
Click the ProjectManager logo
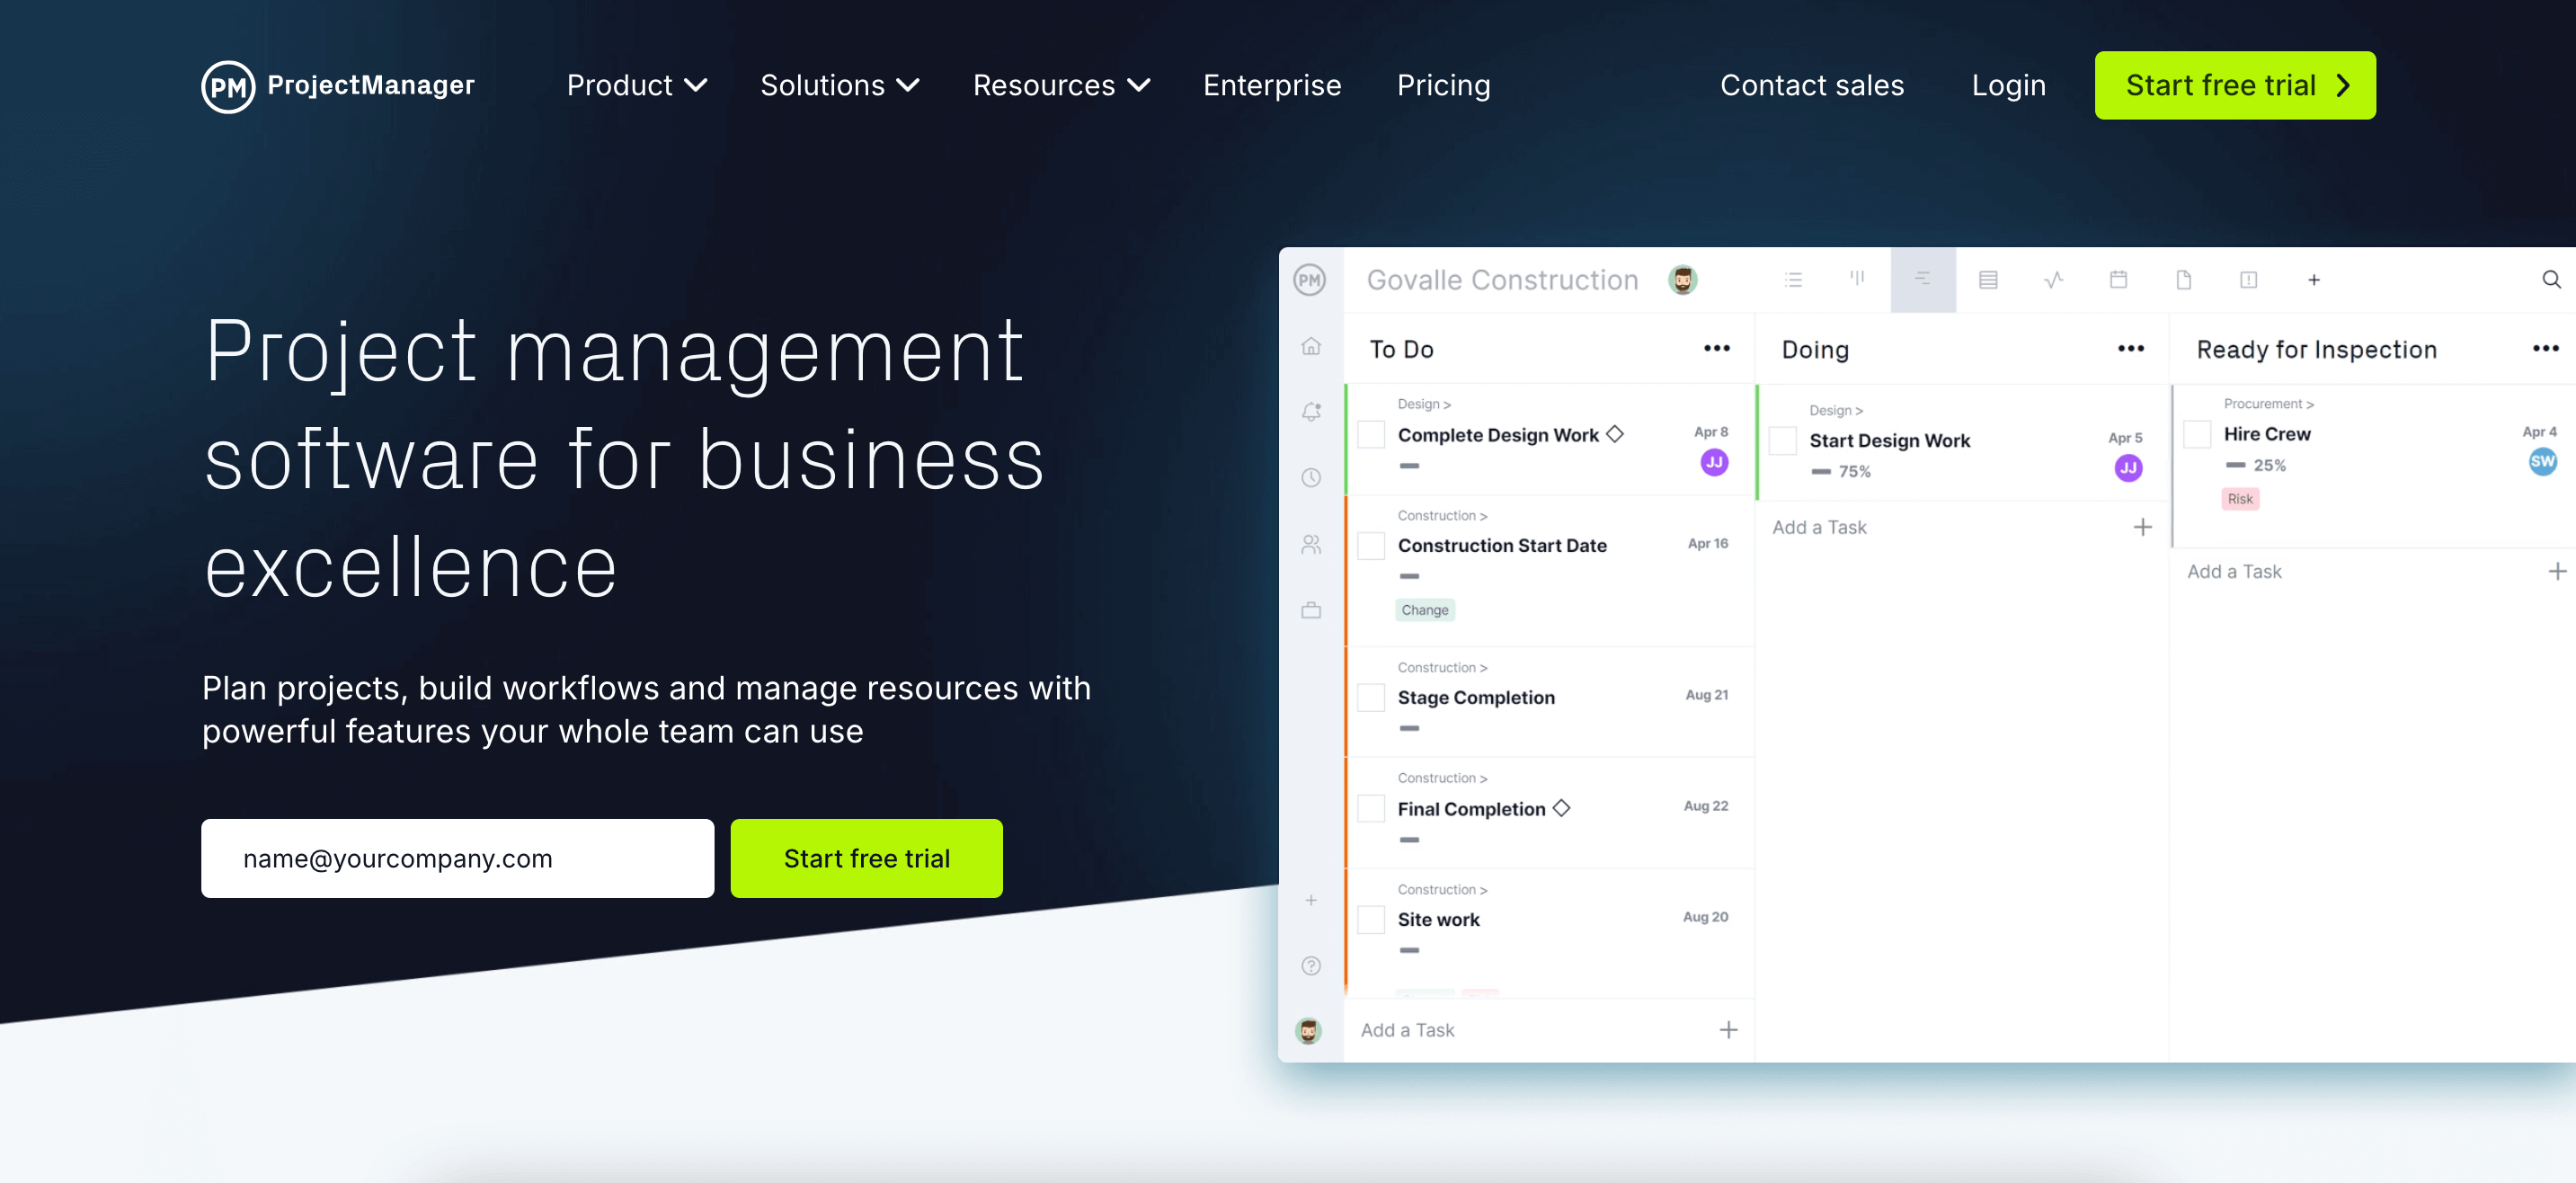pyautogui.click(x=338, y=86)
